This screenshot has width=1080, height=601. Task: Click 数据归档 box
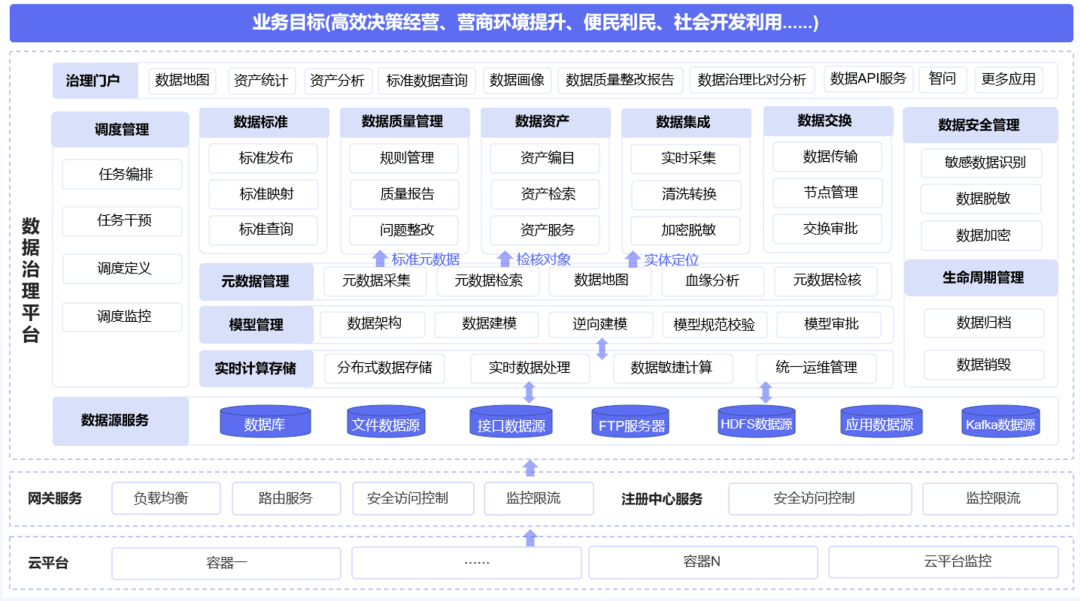[984, 323]
